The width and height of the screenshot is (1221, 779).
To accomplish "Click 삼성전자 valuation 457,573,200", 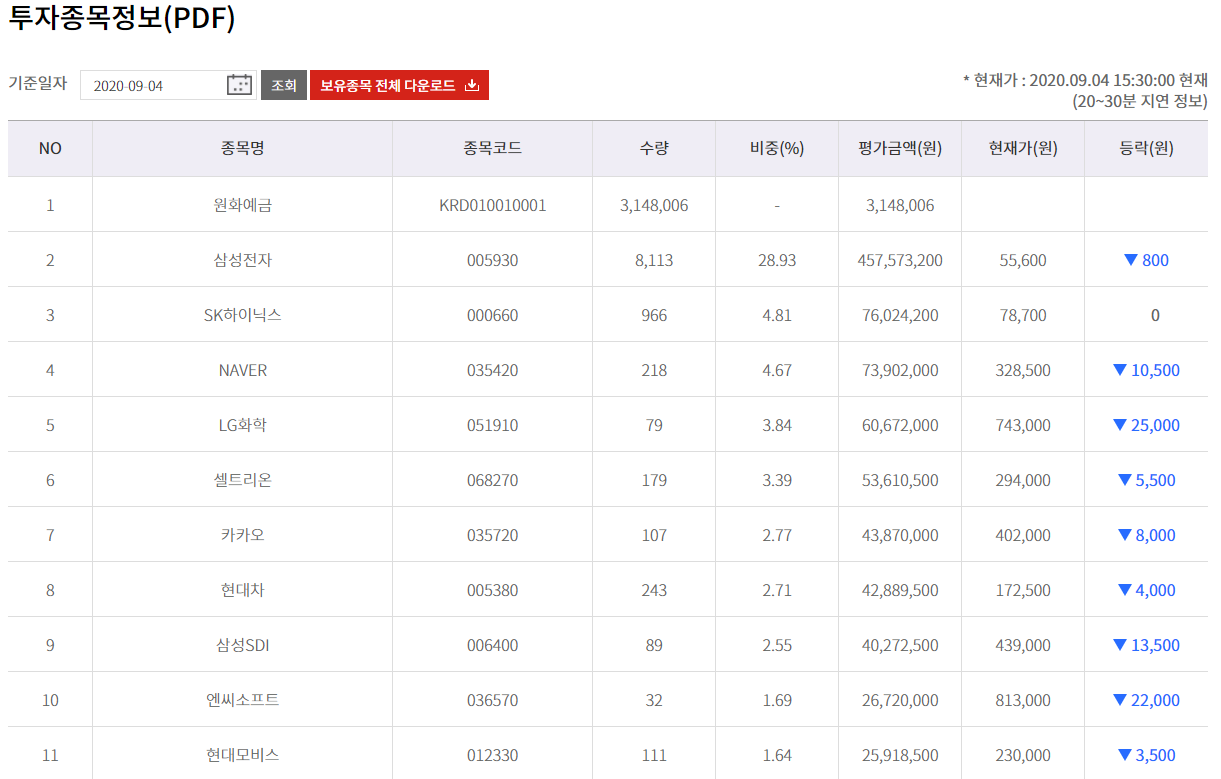I will (x=900, y=260).
